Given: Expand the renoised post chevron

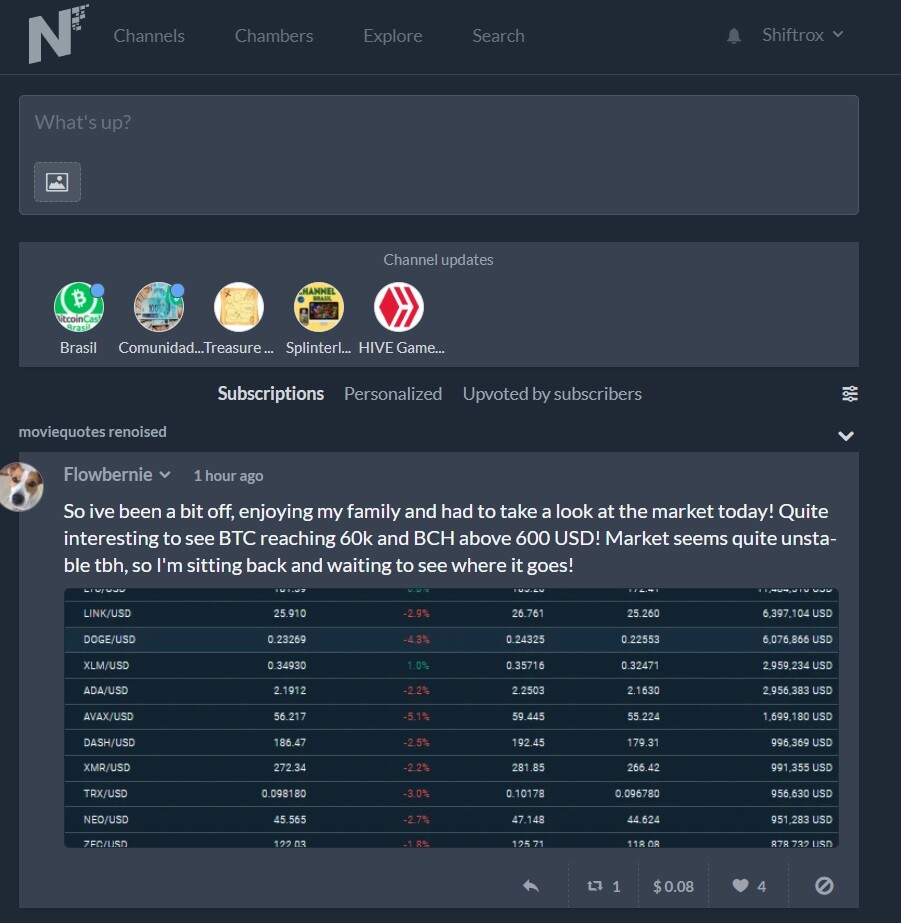Looking at the screenshot, I should tap(846, 436).
